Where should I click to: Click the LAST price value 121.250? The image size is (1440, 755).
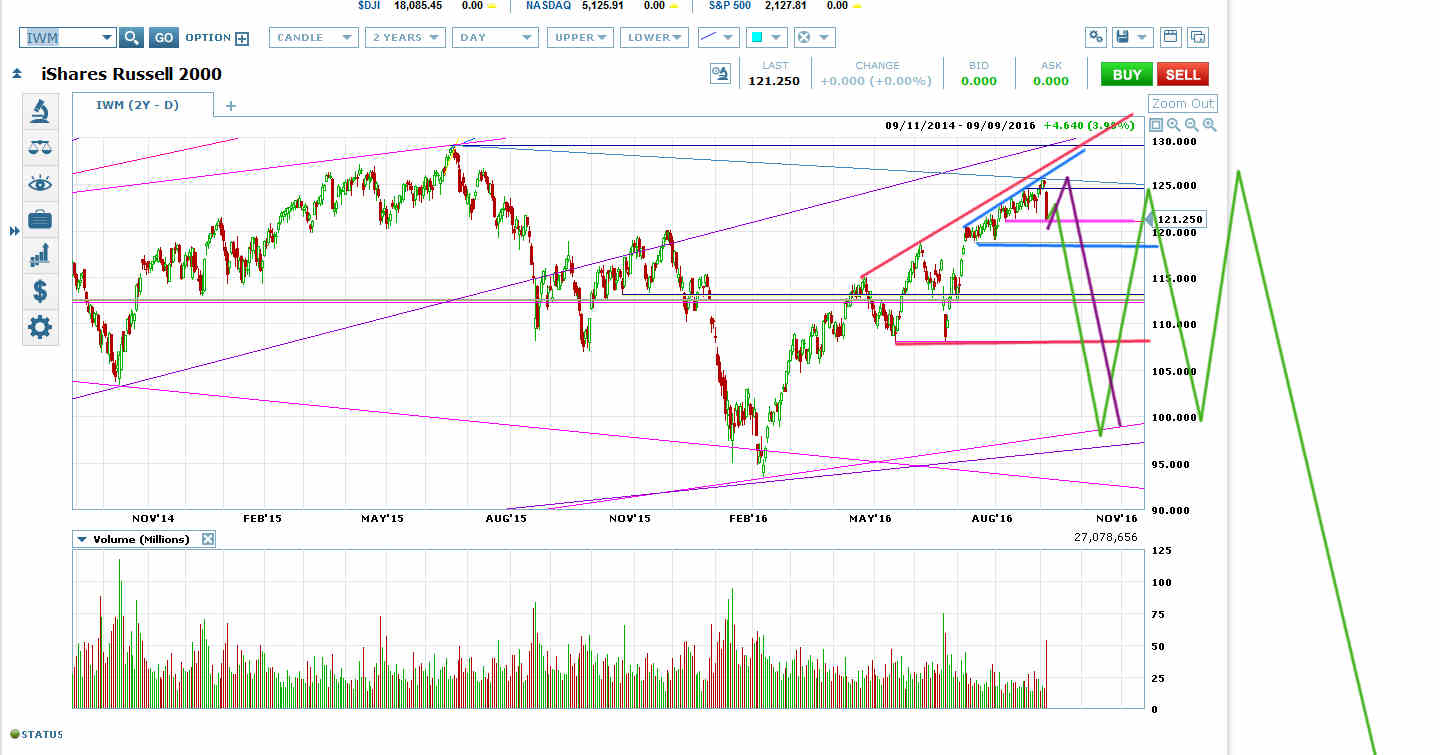(776, 81)
